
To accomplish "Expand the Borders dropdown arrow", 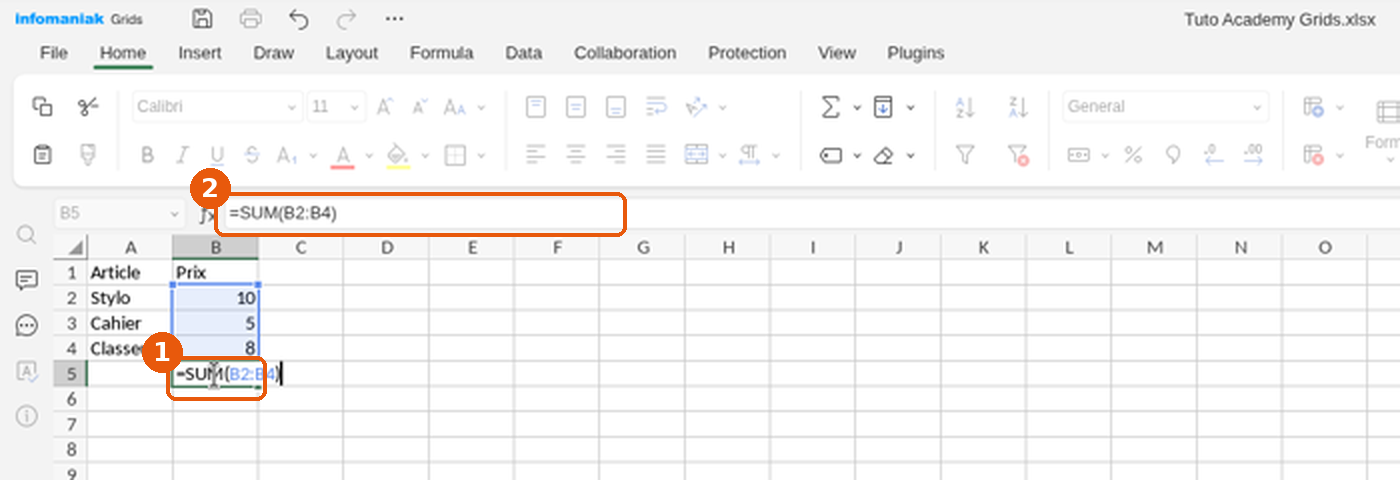I will coord(482,156).
